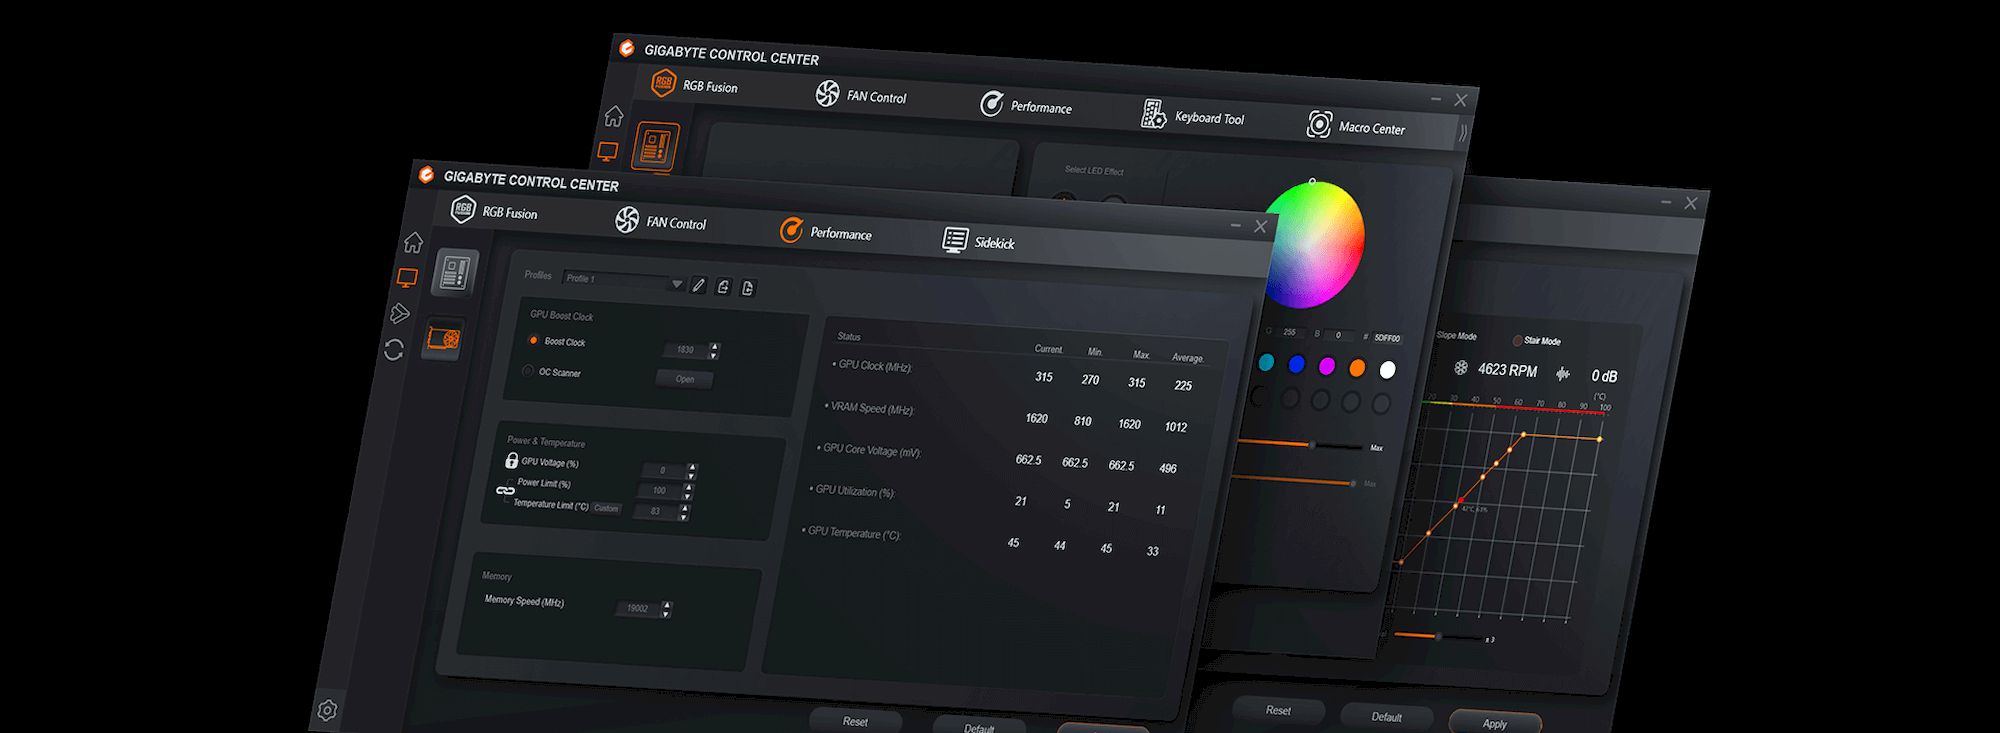Increase the Power Limit value
Image resolution: width=2000 pixels, height=733 pixels.
coord(688,487)
